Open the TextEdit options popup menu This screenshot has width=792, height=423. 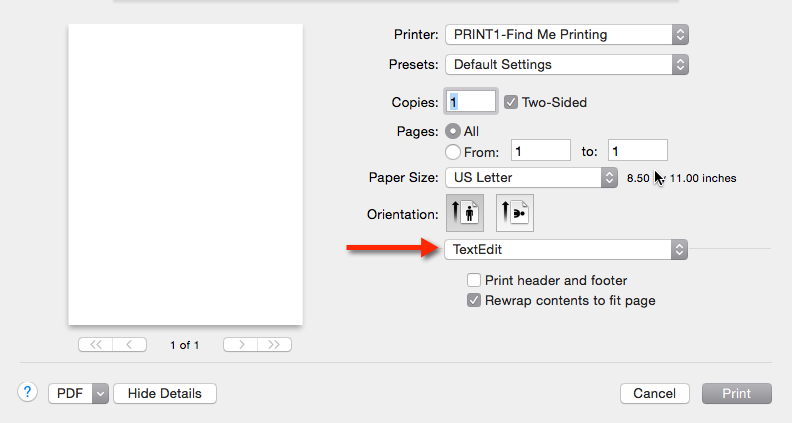click(566, 249)
